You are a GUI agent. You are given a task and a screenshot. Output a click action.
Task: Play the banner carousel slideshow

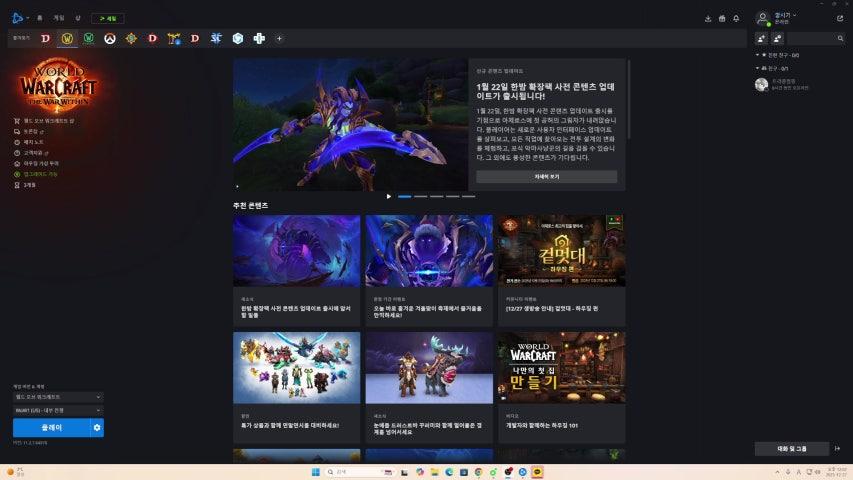[x=388, y=196]
